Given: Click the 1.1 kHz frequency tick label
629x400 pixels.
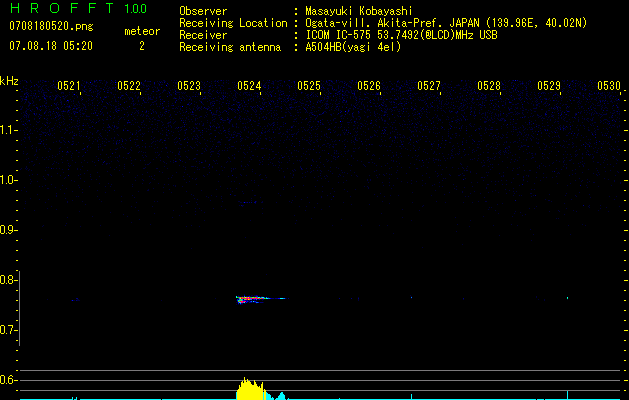Looking at the screenshot, I should pyautogui.click(x=8, y=130).
